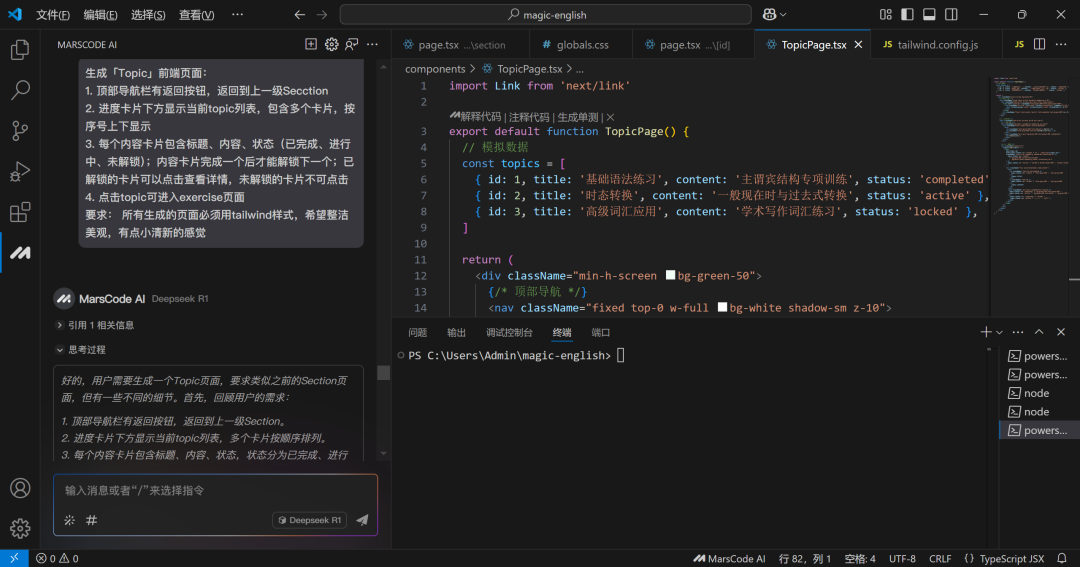
Task: Open the Run and Debug view
Action: coord(20,172)
